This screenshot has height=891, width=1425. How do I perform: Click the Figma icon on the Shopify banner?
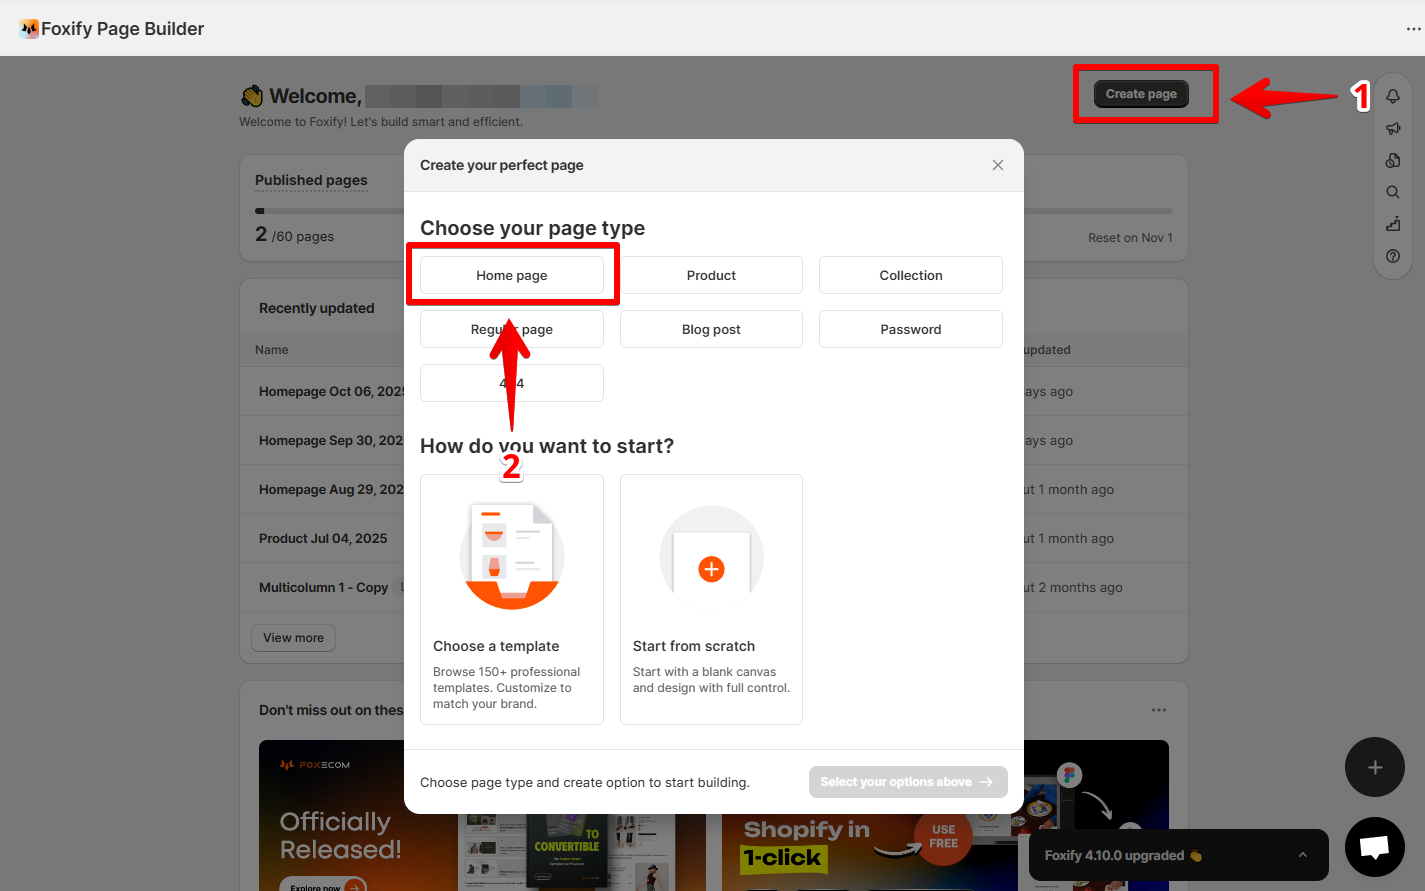coord(1069,775)
